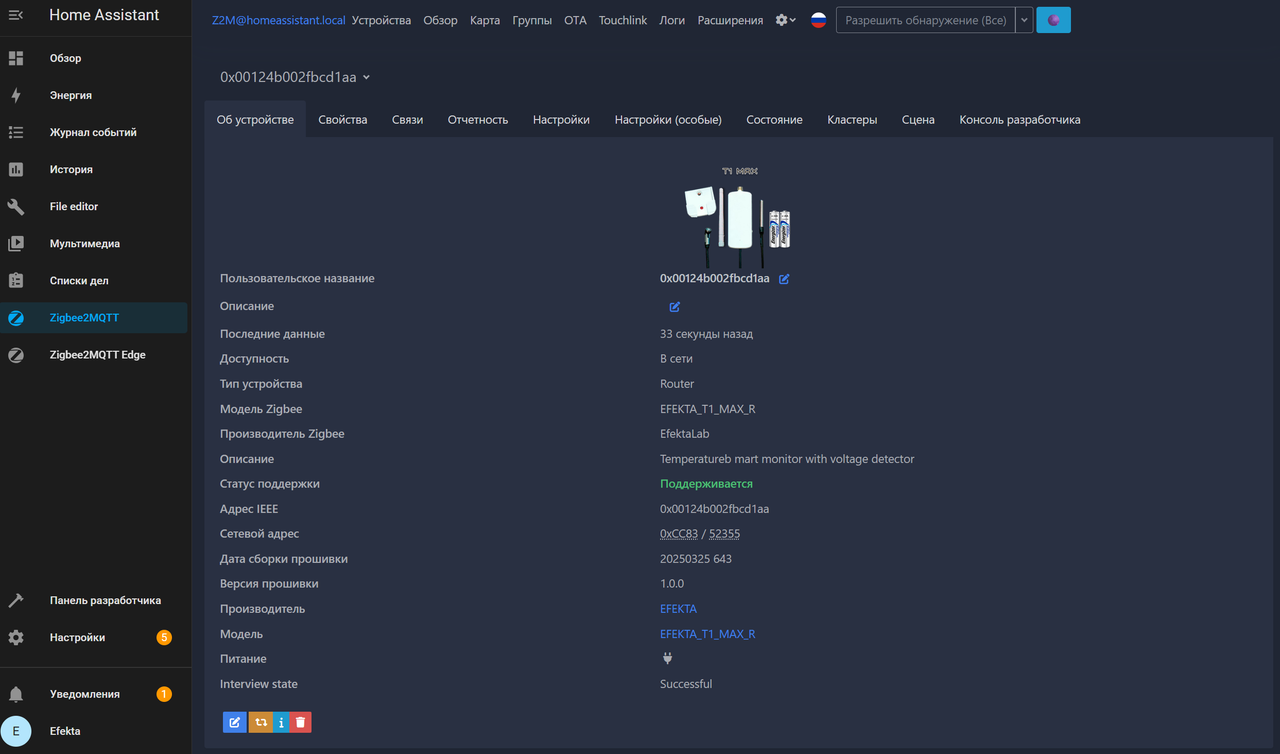Screen dimensions: 1280x754
Task: Open the Логи menu item
Action: click(672, 20)
